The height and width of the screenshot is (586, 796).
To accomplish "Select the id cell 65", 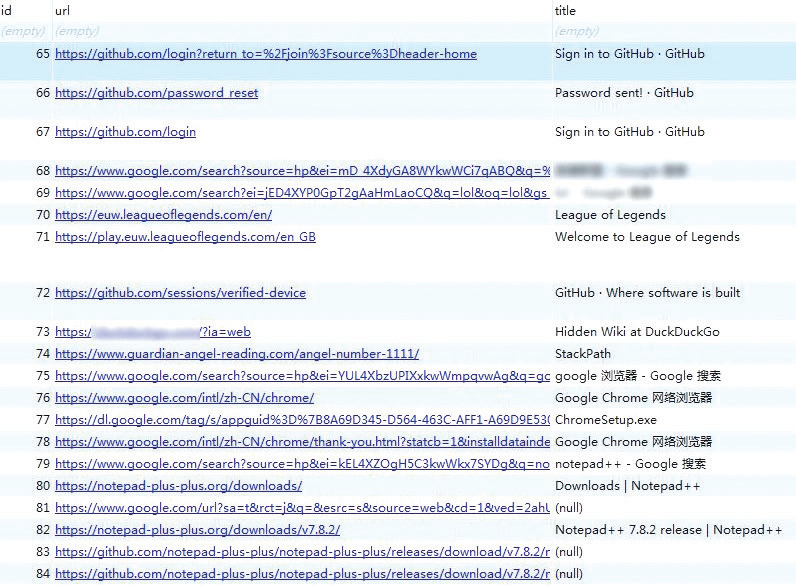I will coord(43,54).
